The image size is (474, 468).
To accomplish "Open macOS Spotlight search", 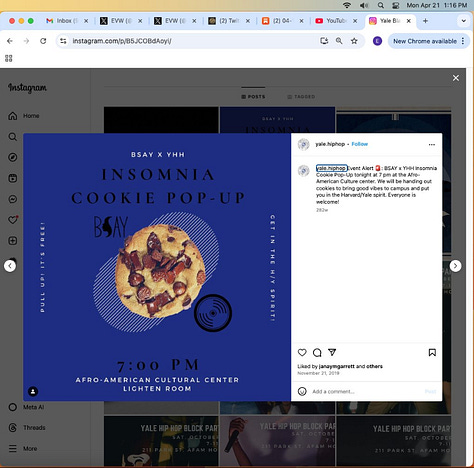I will 381,5.
